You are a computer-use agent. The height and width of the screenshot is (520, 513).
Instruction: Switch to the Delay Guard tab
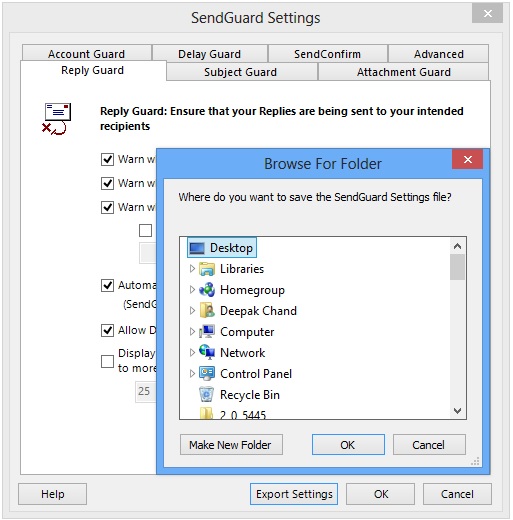210,54
